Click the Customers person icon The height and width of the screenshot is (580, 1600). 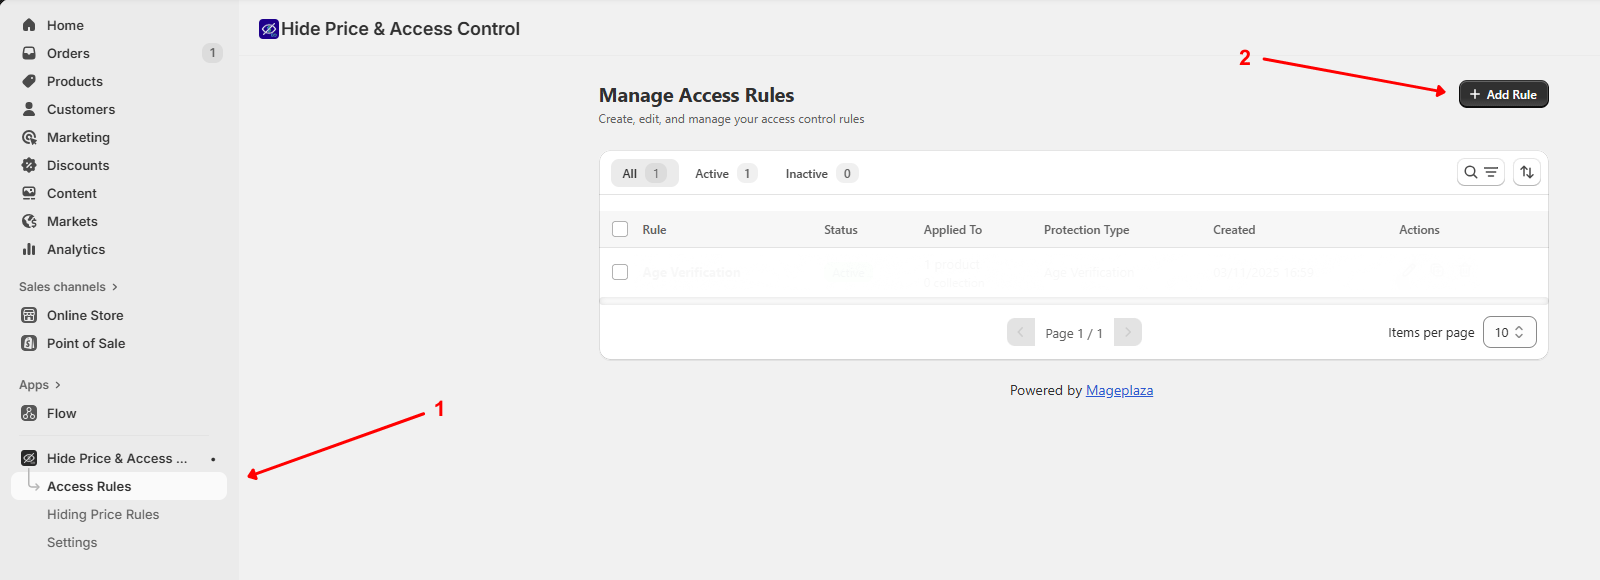(x=29, y=109)
